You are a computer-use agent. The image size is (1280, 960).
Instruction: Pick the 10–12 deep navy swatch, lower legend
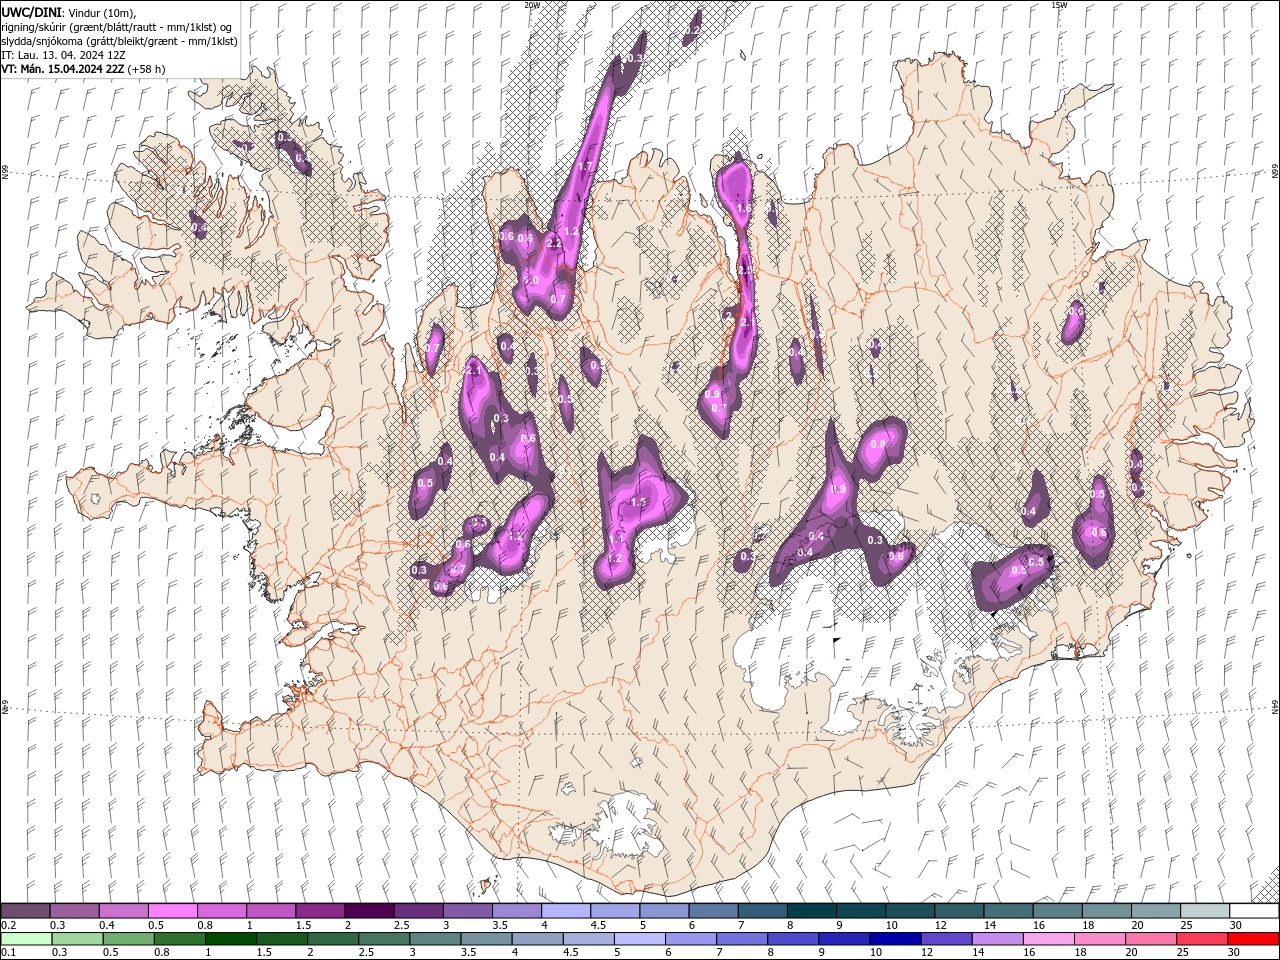point(894,939)
